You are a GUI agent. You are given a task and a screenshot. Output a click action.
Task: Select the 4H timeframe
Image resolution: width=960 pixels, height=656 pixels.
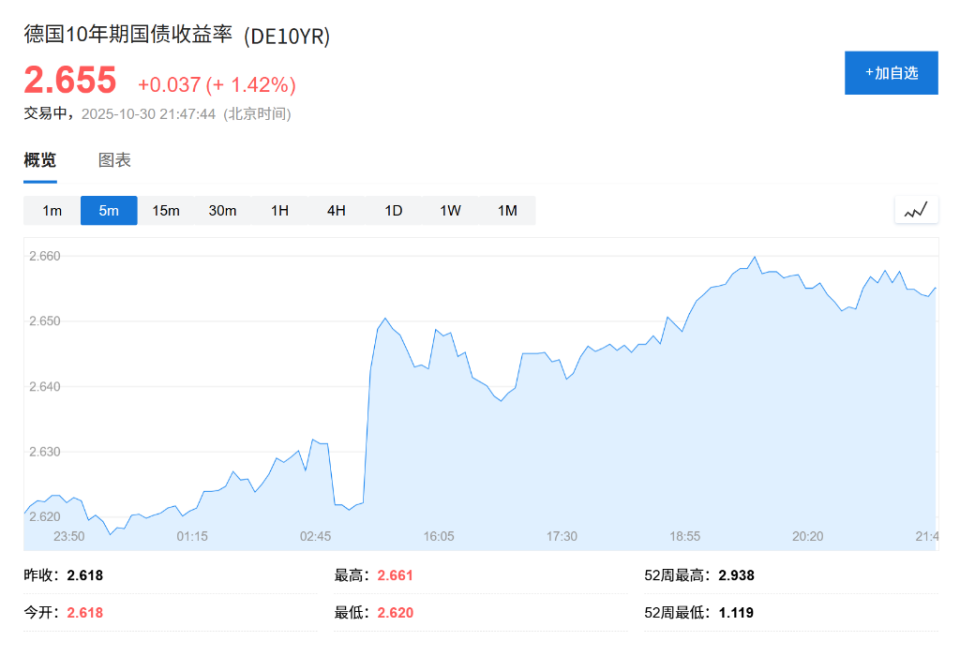336,210
